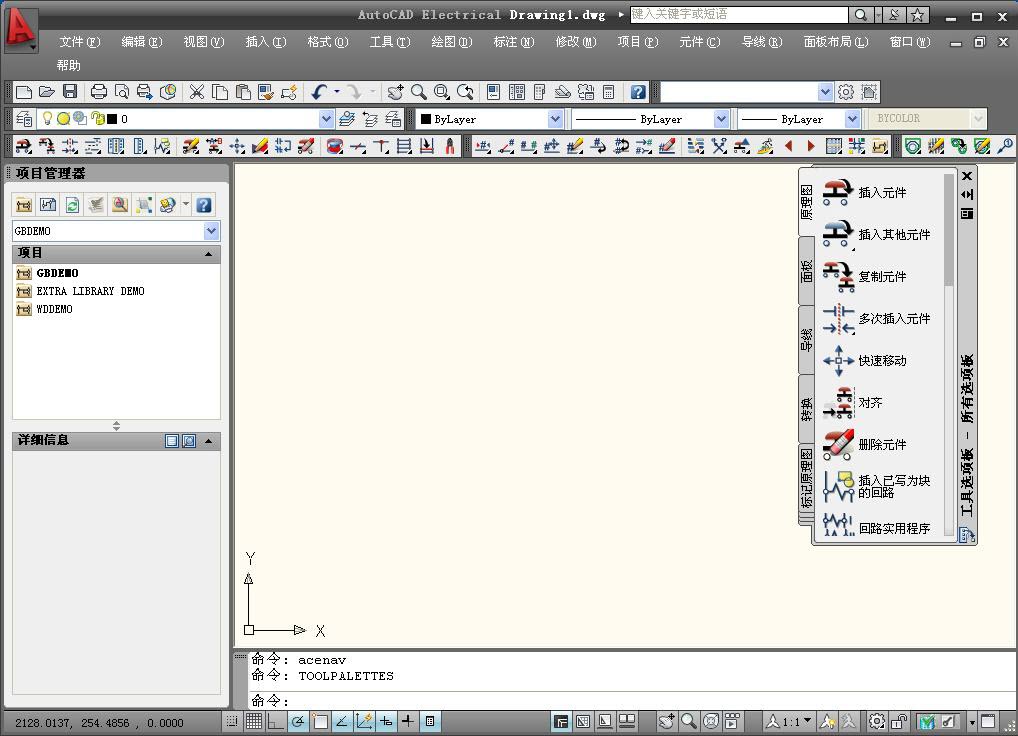The image size is (1018, 736).
Task: Collapse the 详细信息 panel section
Action: 209,441
